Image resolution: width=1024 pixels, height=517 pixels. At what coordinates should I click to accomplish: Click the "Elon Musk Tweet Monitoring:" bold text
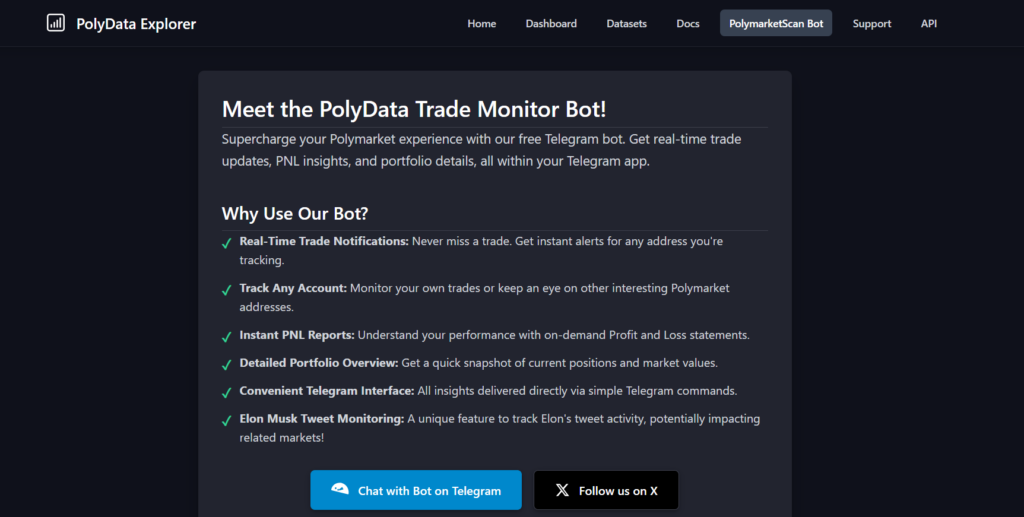pyautogui.click(x=322, y=419)
